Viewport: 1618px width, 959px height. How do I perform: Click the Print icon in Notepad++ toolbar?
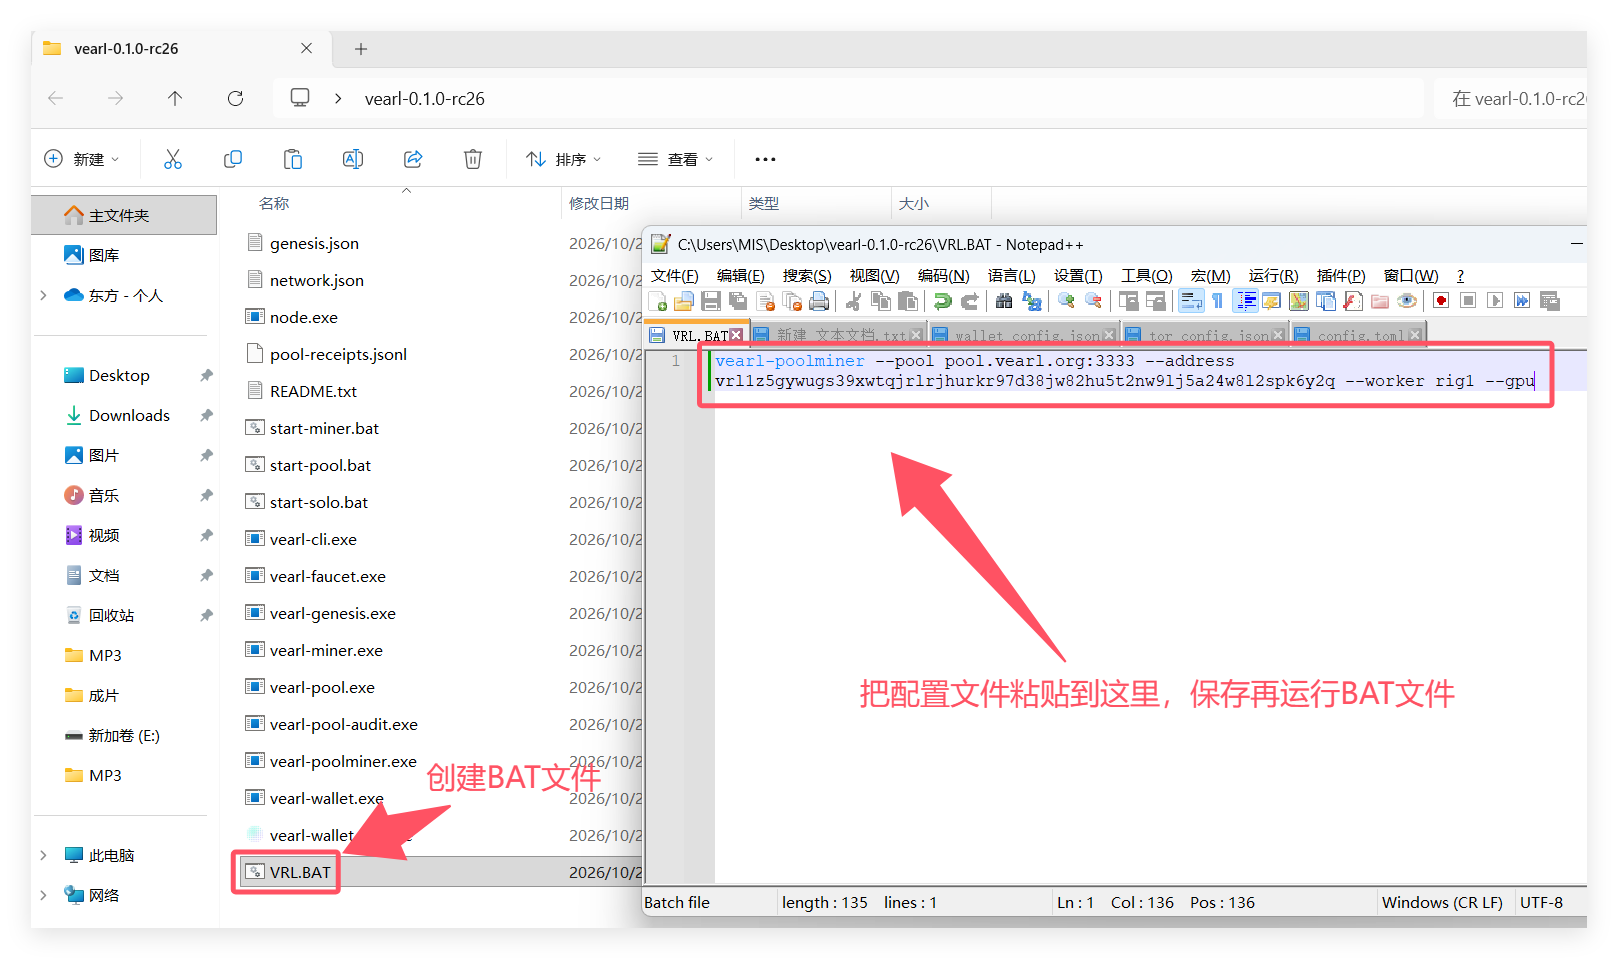pos(819,301)
